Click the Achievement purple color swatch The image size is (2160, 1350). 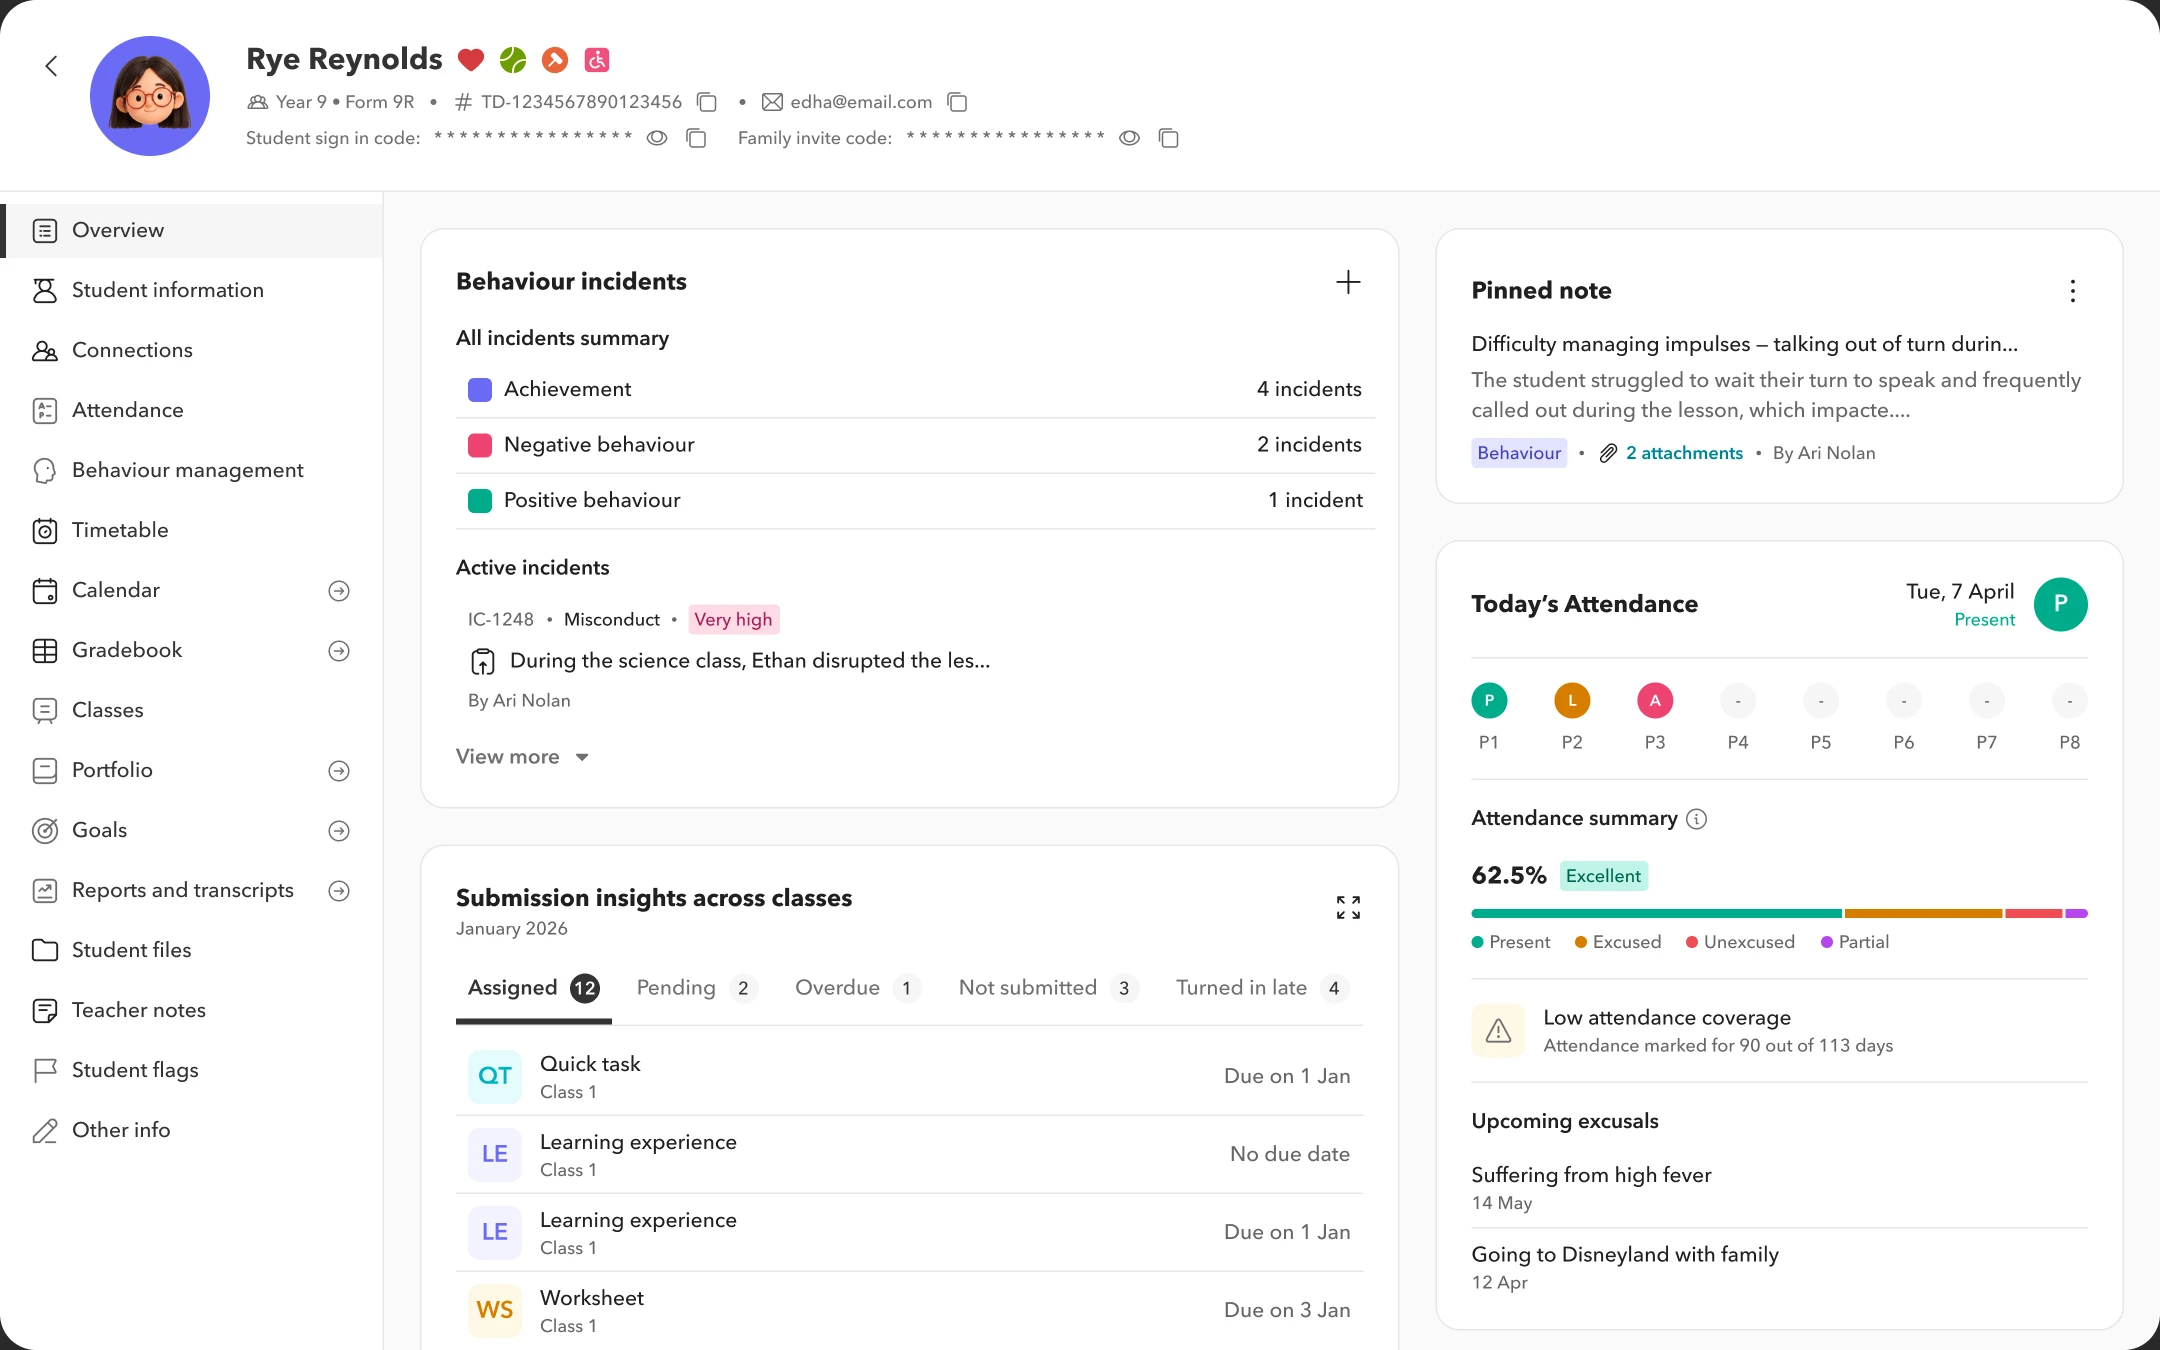(x=480, y=390)
